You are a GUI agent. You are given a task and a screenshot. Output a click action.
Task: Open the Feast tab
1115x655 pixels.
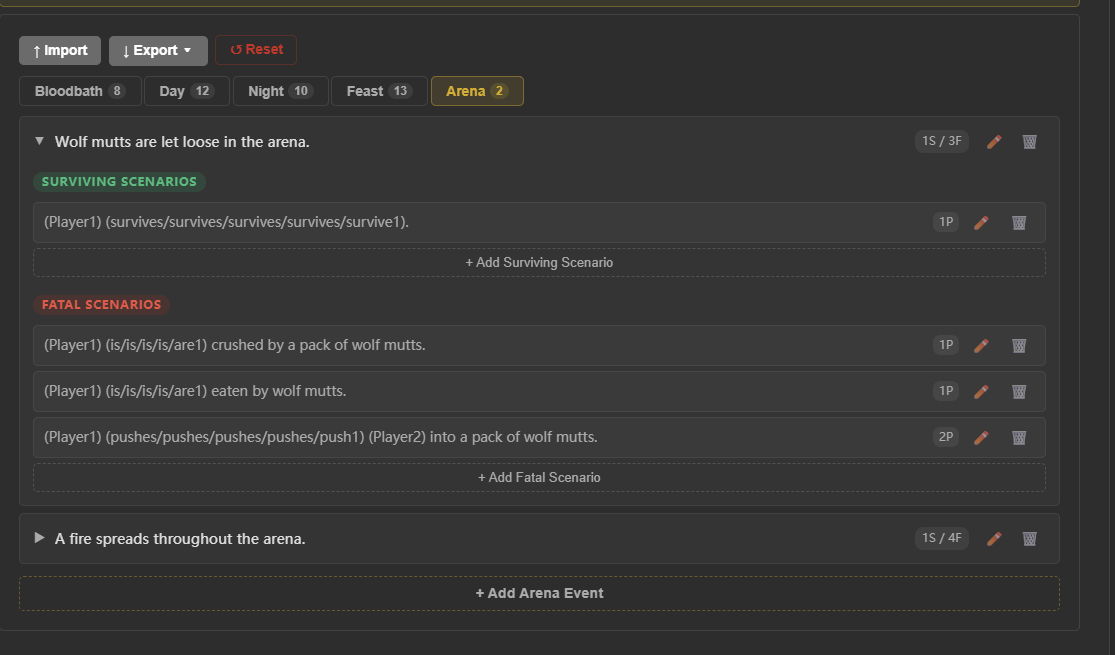coord(378,91)
